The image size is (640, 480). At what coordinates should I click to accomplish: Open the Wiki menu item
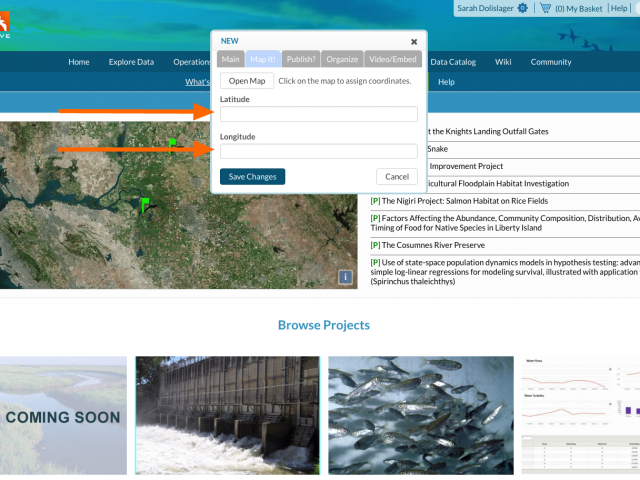[503, 62]
